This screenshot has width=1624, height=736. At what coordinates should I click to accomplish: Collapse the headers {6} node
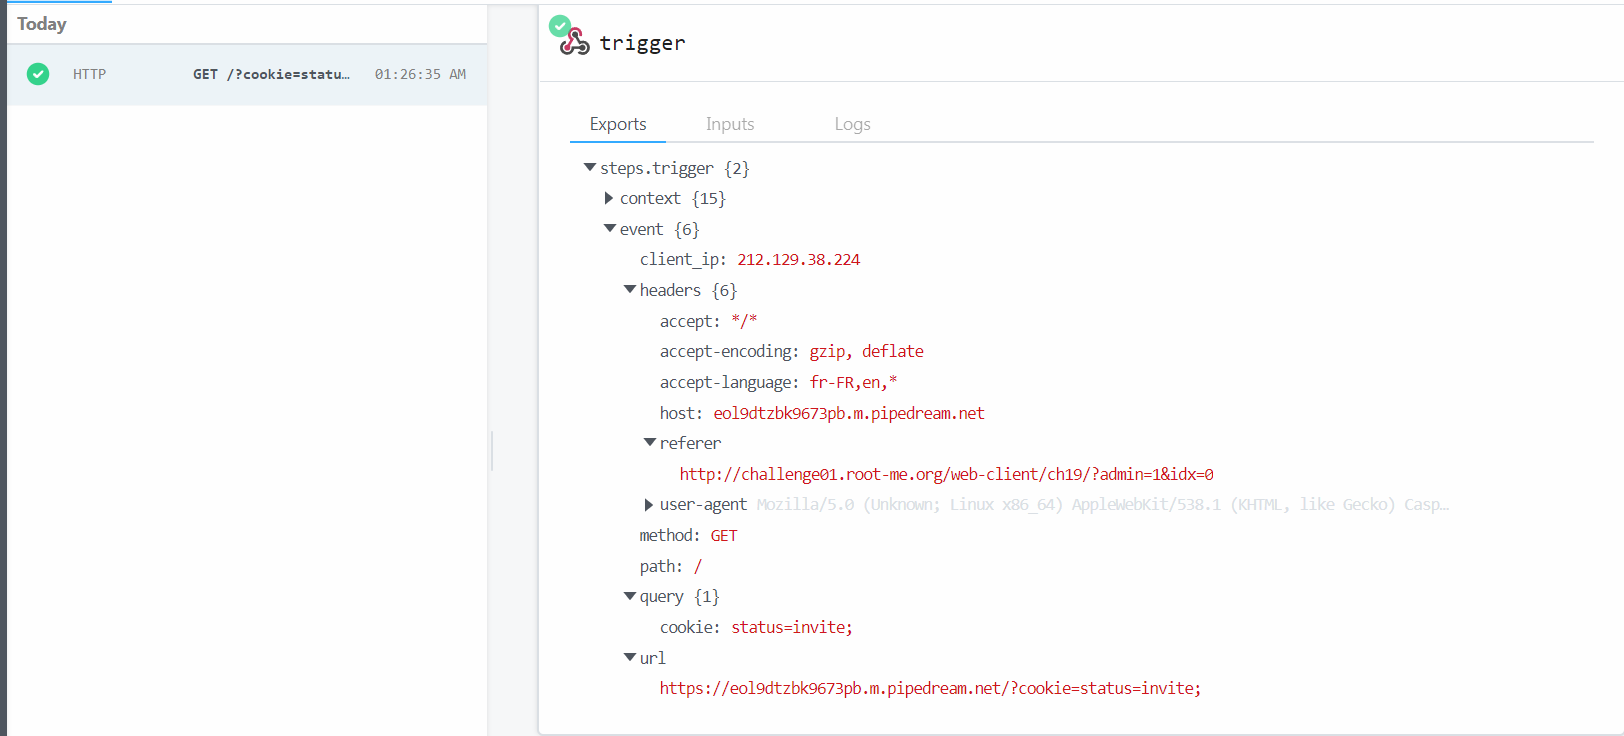click(x=630, y=290)
